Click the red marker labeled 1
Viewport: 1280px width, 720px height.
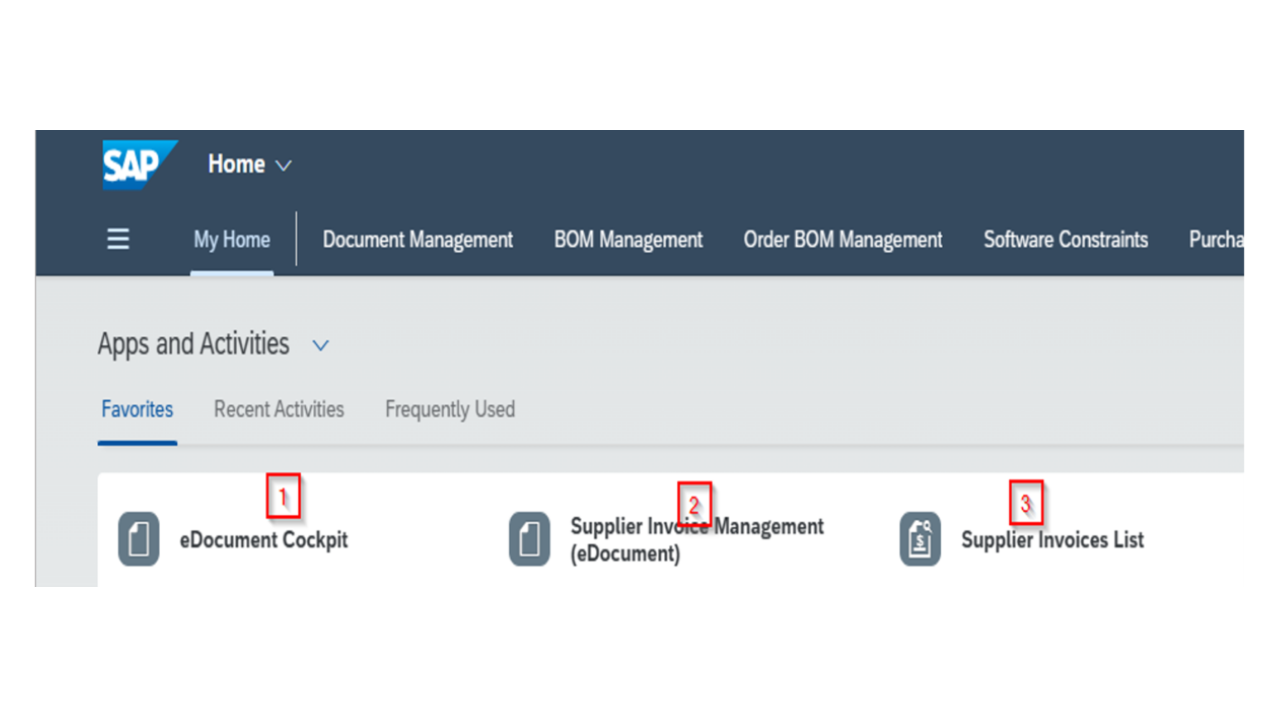click(x=284, y=496)
